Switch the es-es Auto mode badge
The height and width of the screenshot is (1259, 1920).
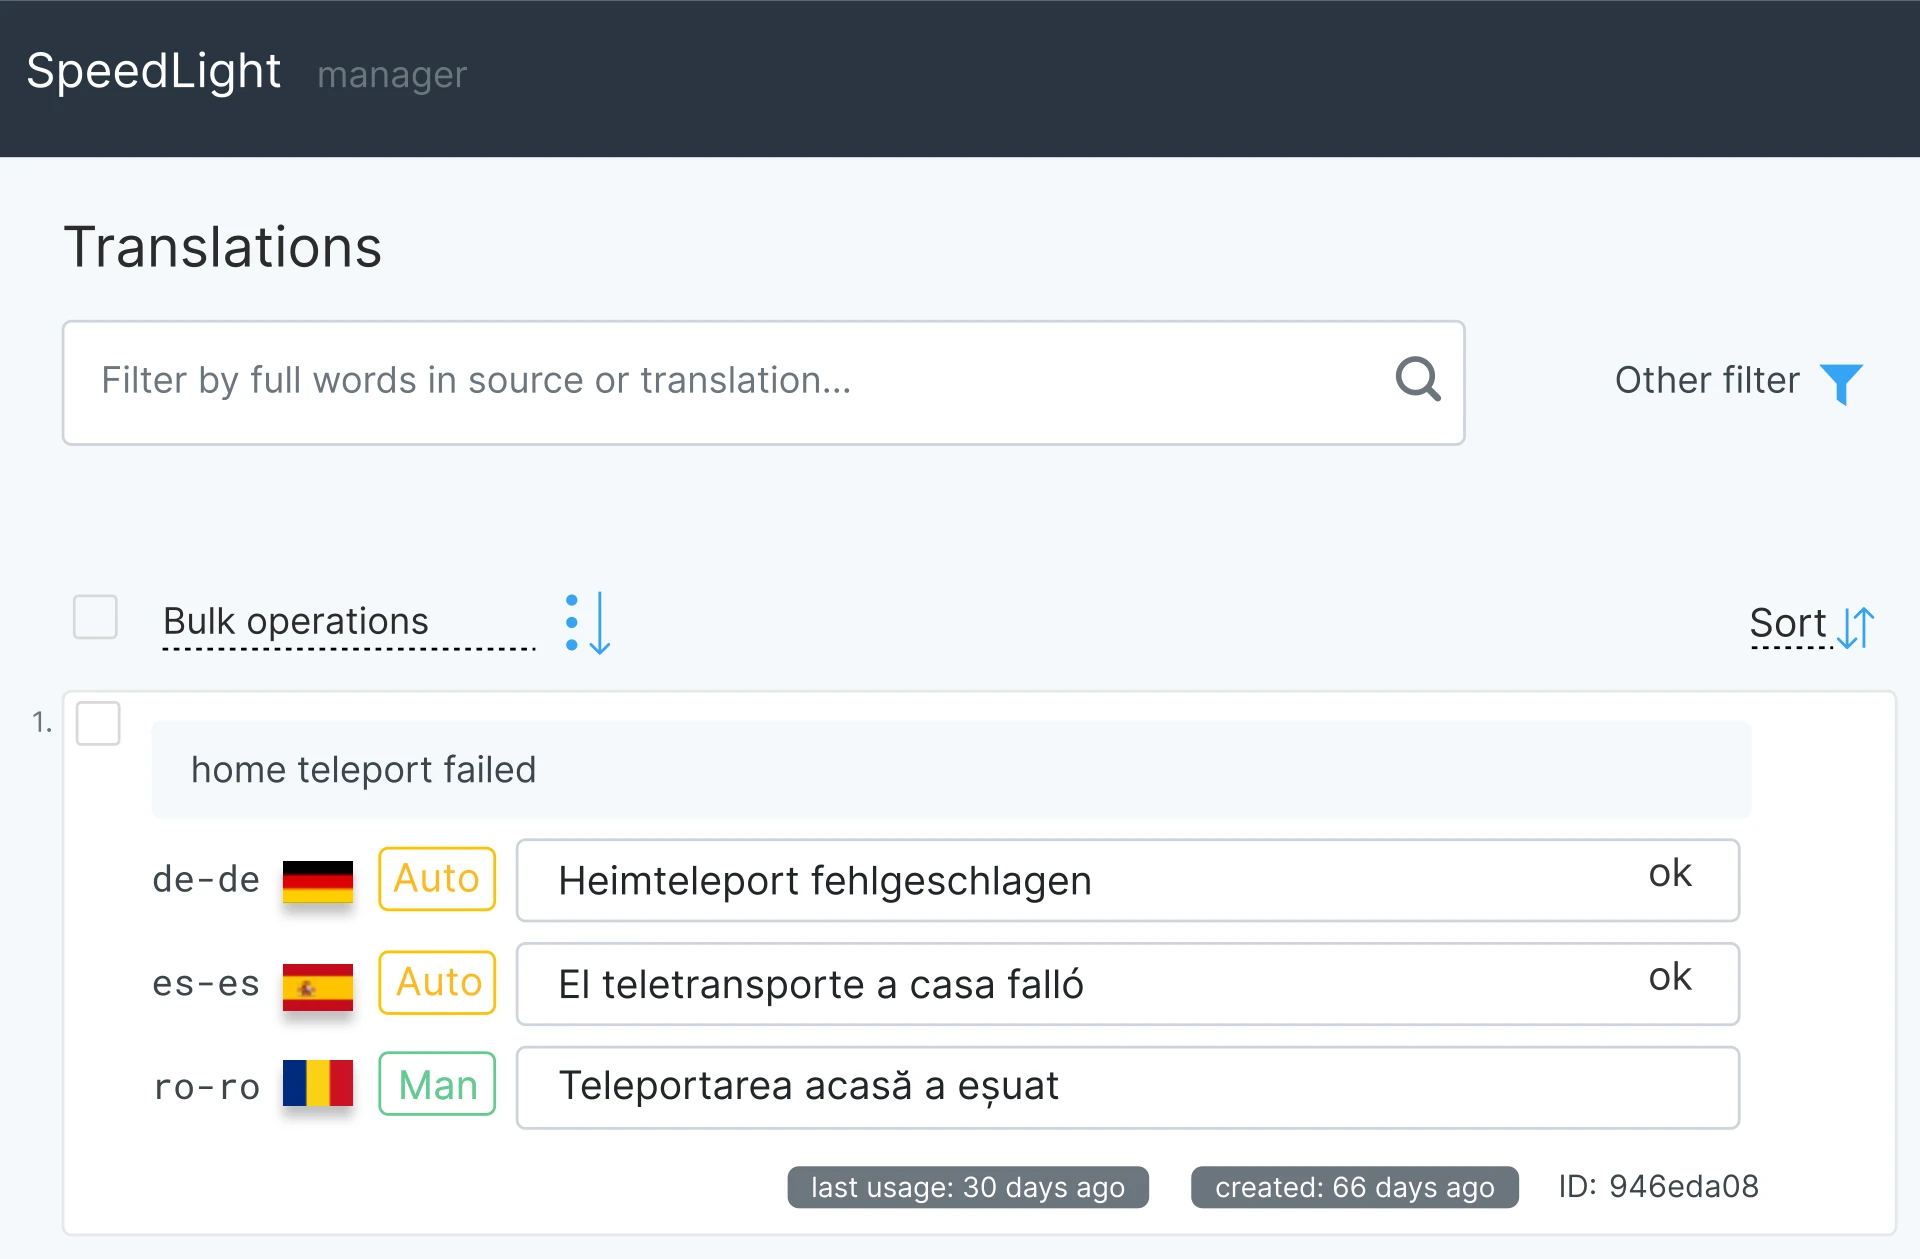(x=437, y=983)
